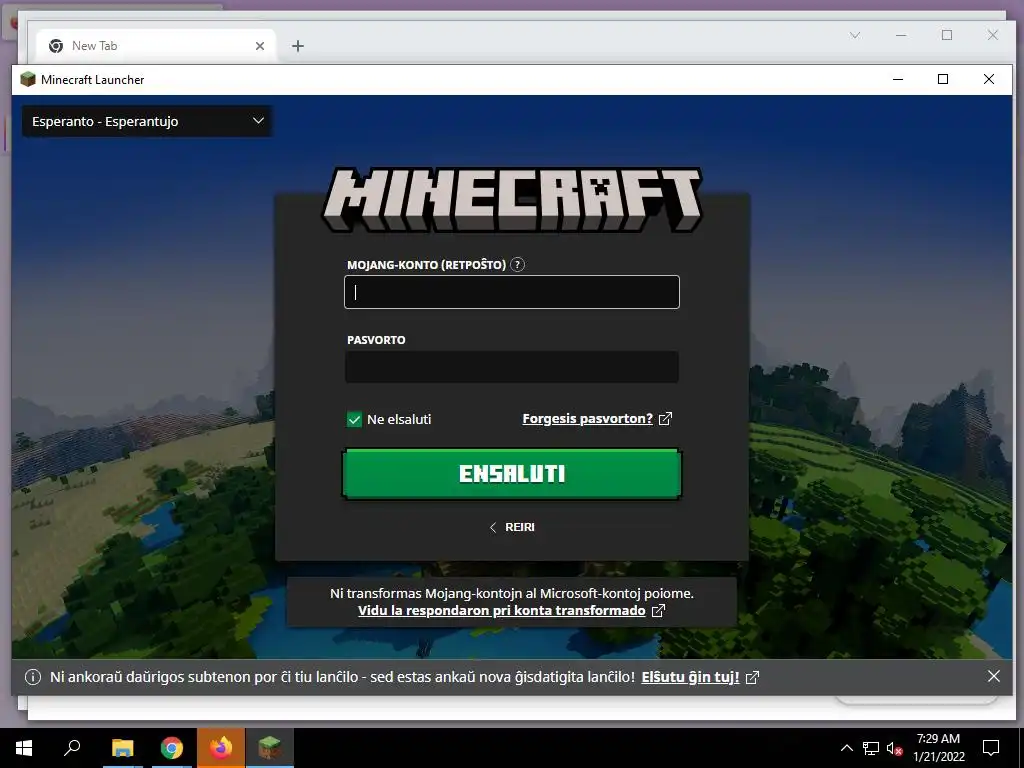Screen dimensions: 1024x768
Task: Minimize the Minecraft Launcher window
Action: (898, 79)
